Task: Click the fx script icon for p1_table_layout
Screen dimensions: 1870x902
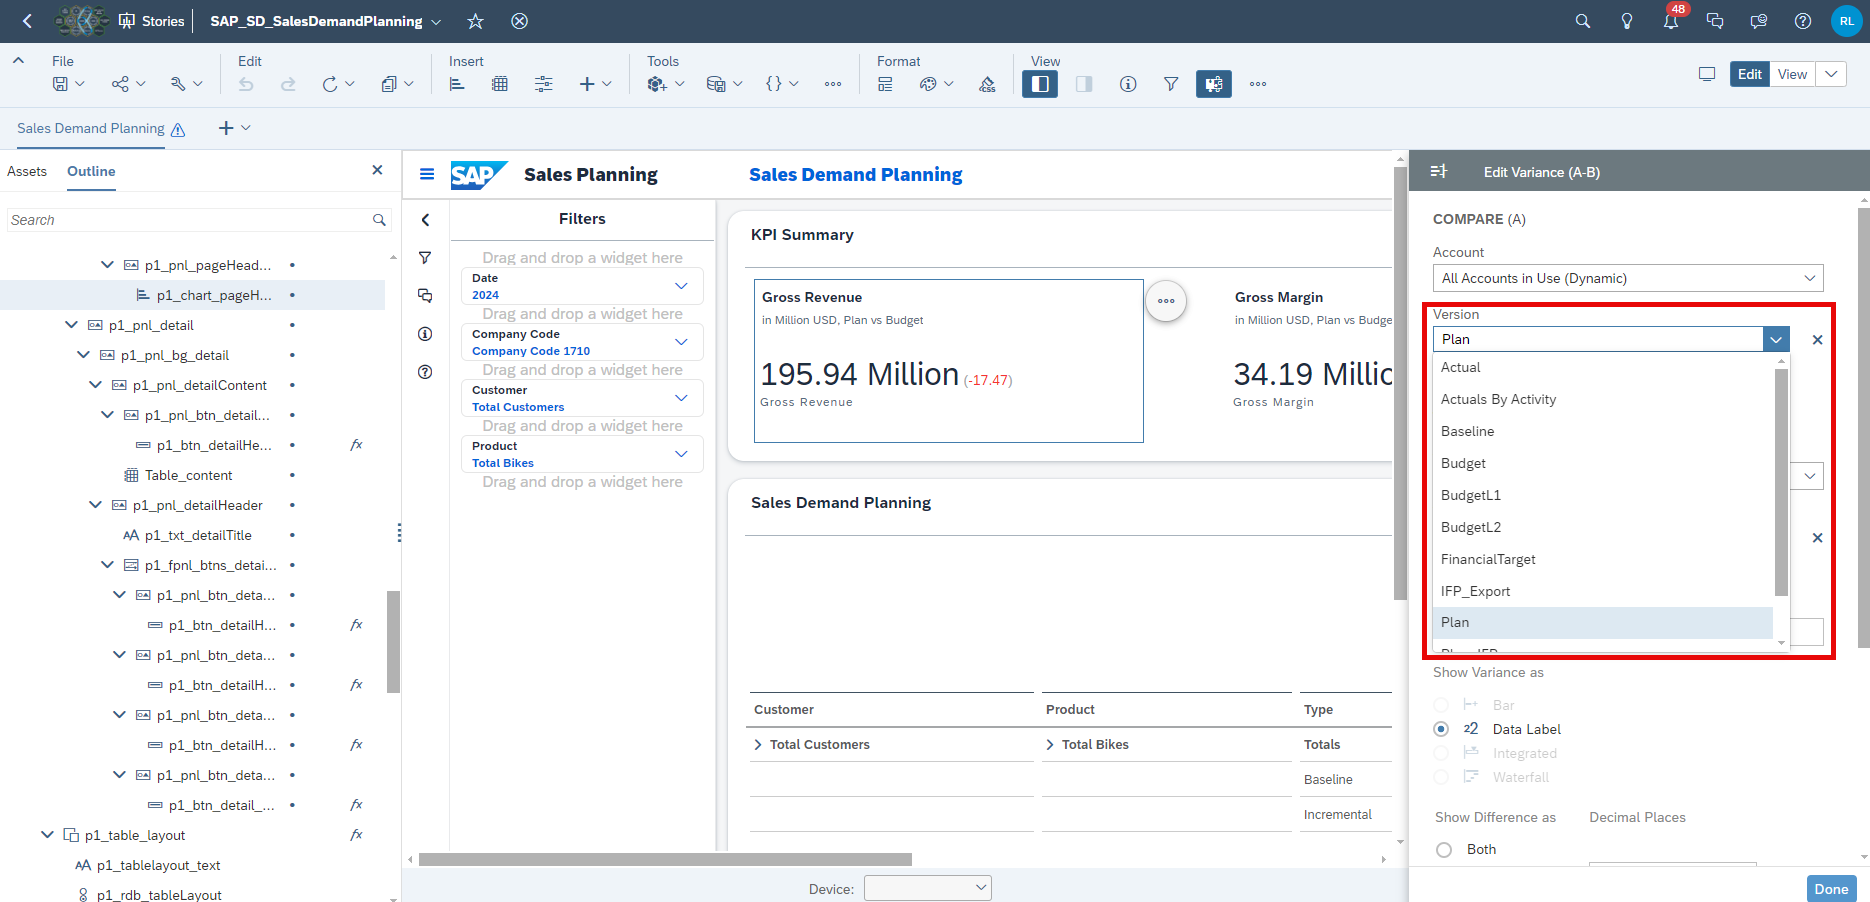Action: point(356,835)
